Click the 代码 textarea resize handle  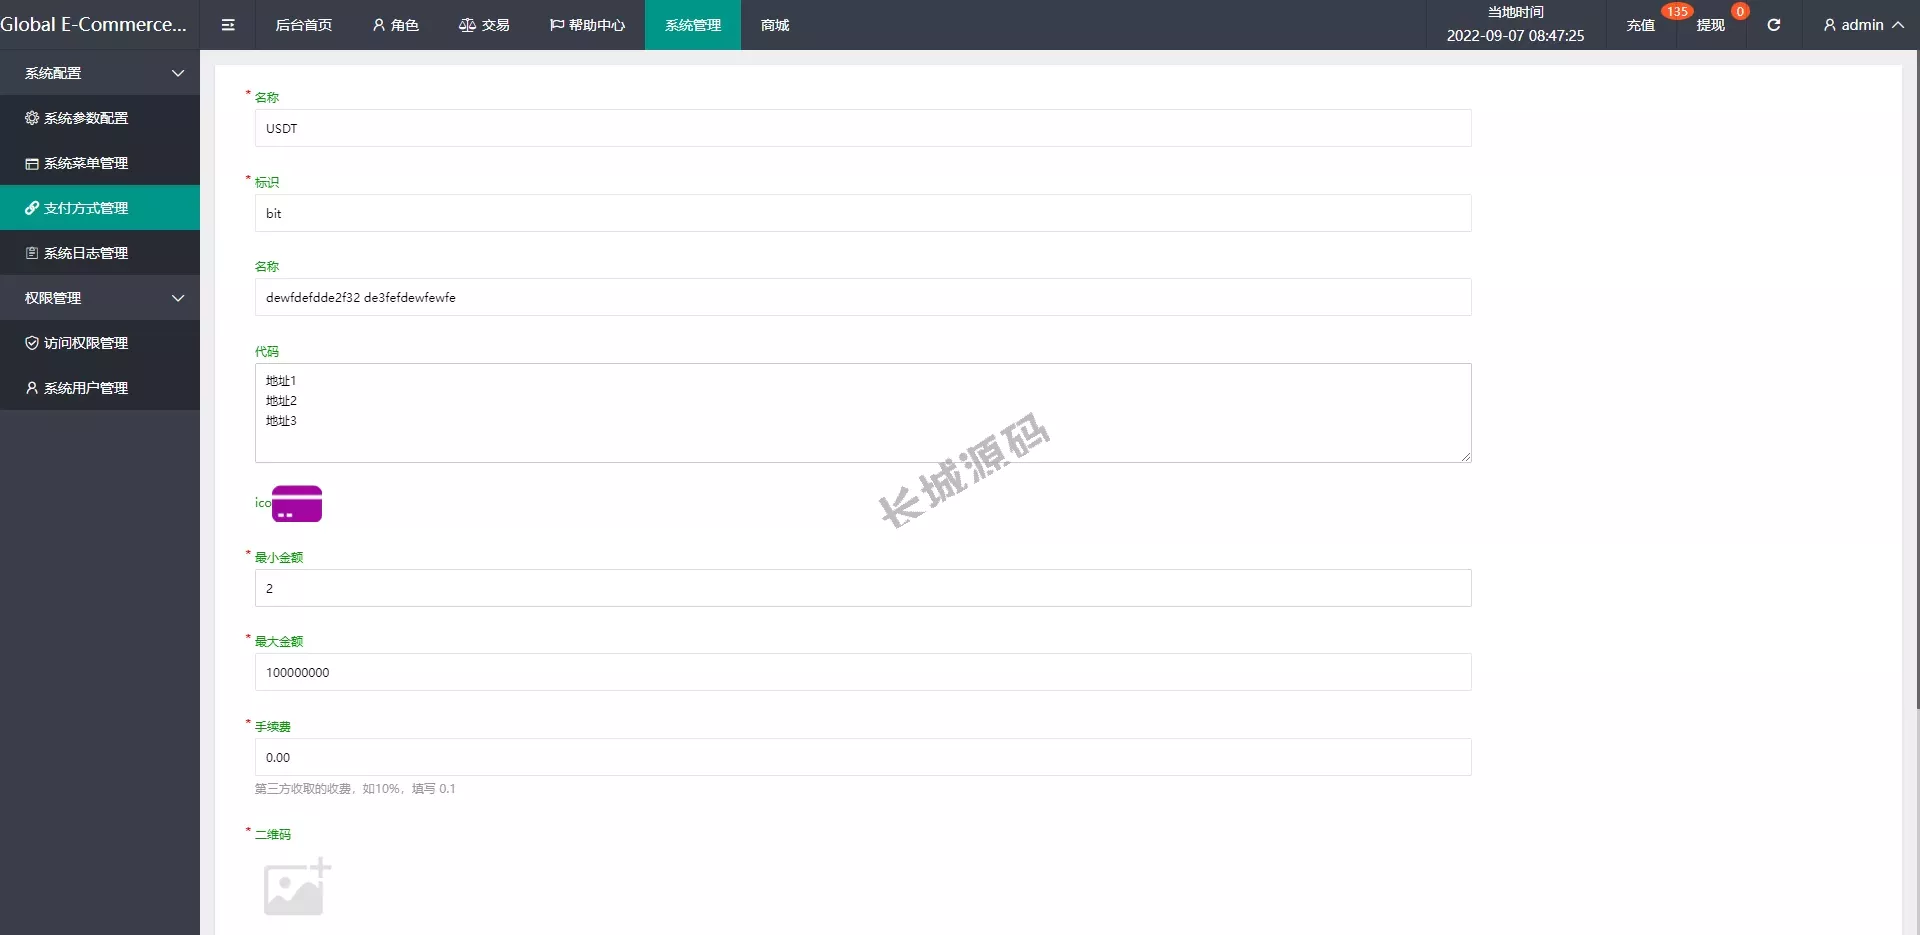point(1466,457)
